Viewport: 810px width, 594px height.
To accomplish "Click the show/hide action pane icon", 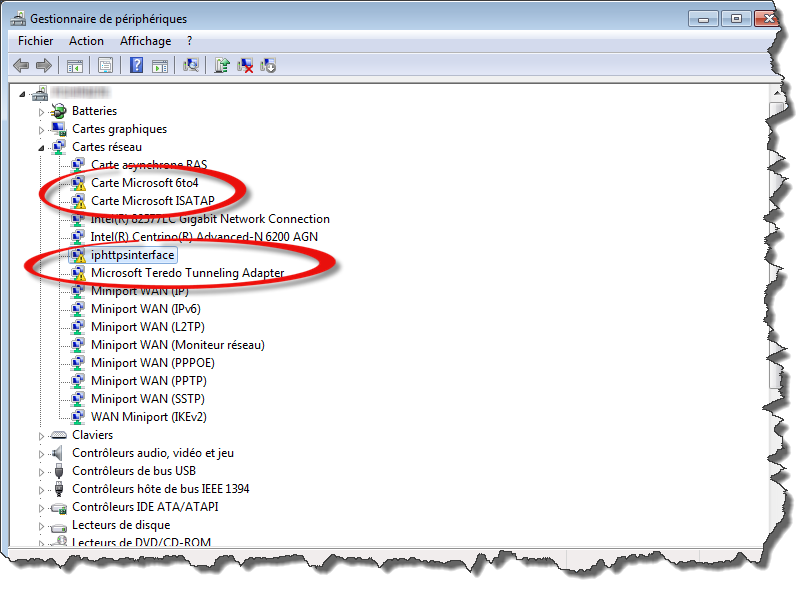I will pos(160,66).
